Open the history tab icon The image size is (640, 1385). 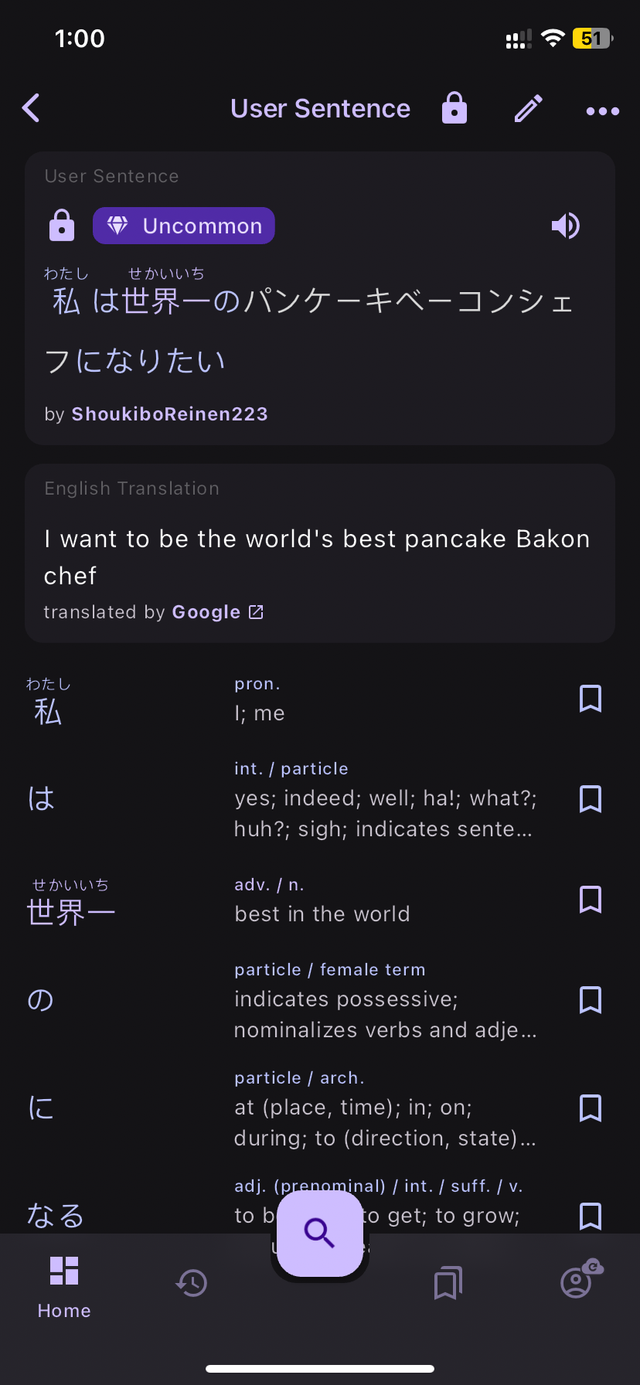(x=191, y=1283)
